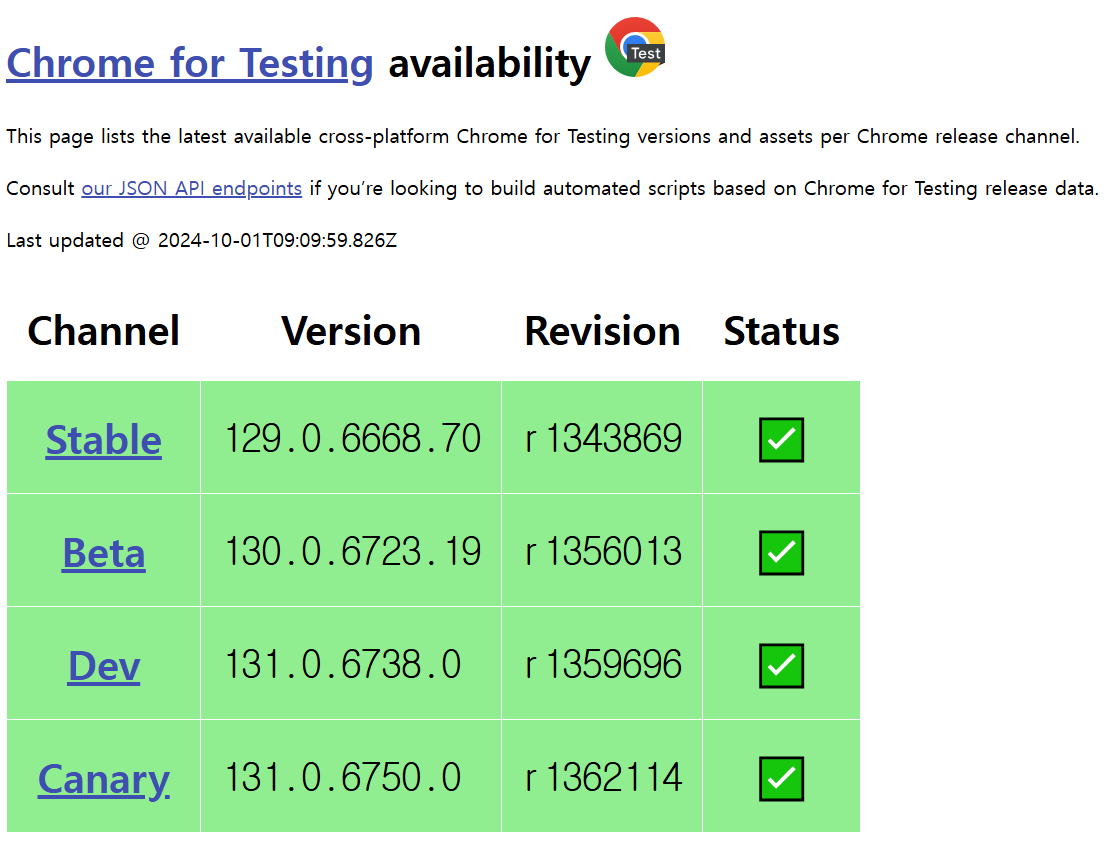Click the Version column header

coord(351,331)
